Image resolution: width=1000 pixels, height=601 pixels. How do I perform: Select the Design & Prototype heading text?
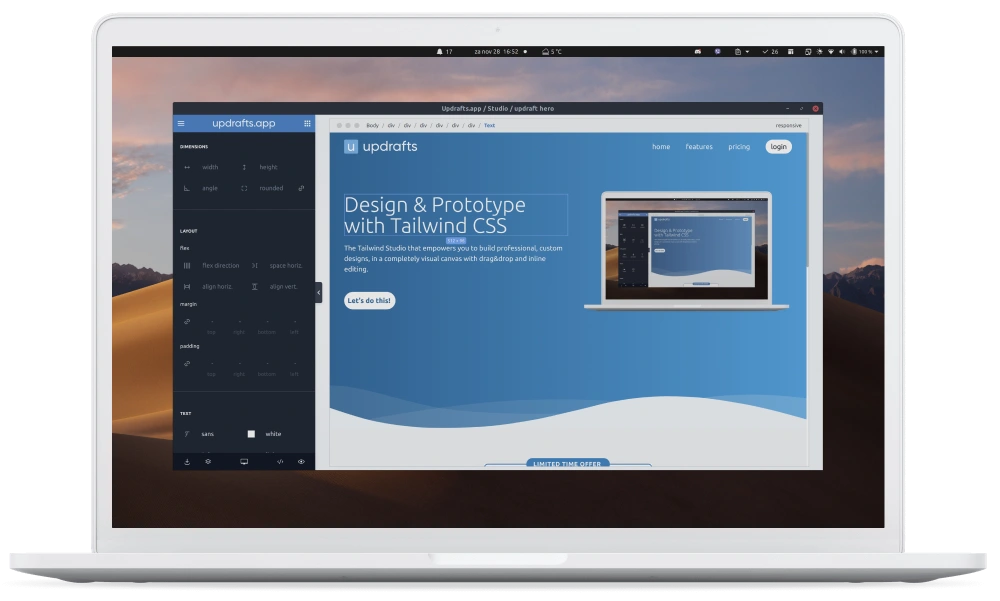(x=455, y=215)
